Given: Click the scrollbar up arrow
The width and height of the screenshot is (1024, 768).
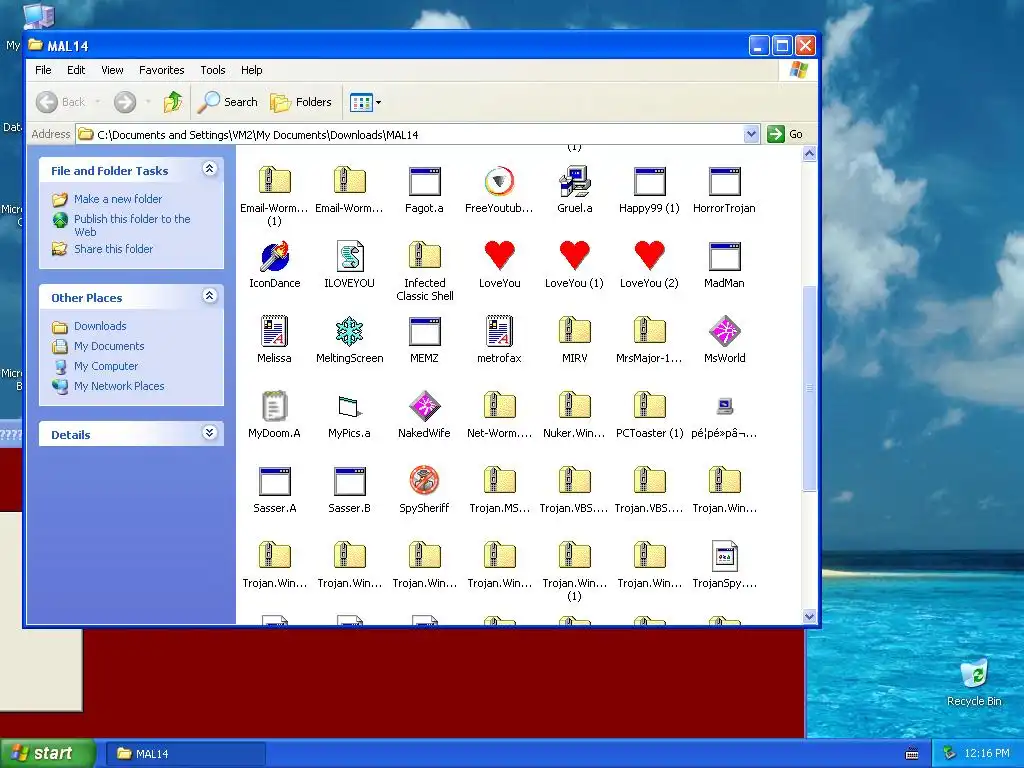Looking at the screenshot, I should coord(810,153).
